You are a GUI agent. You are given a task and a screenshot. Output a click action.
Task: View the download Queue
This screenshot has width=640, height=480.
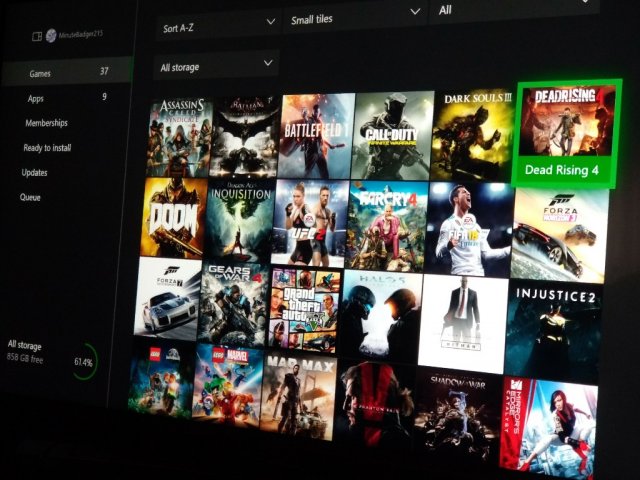(30, 198)
